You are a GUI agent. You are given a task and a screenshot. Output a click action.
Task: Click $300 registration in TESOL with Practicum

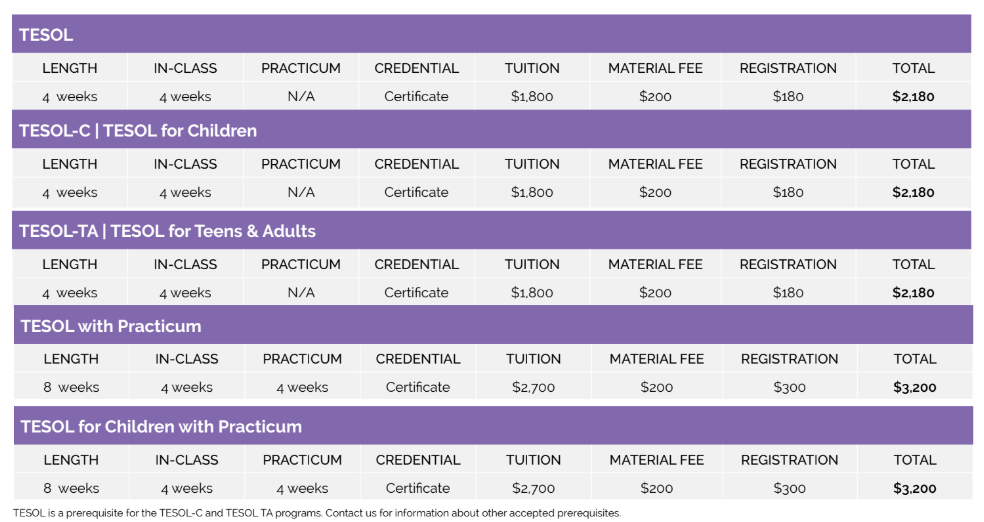click(789, 387)
